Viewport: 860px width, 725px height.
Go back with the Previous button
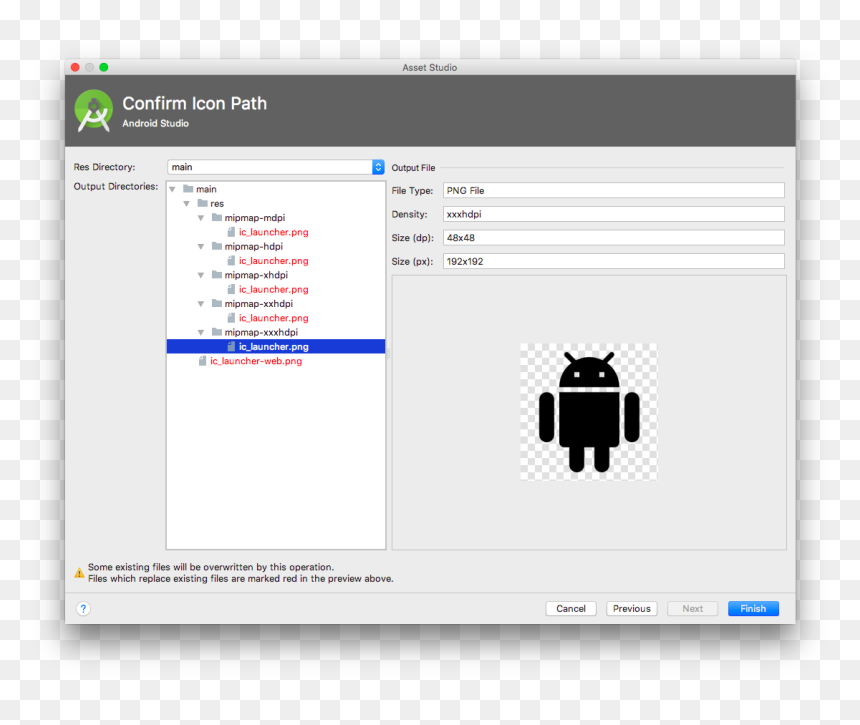632,608
